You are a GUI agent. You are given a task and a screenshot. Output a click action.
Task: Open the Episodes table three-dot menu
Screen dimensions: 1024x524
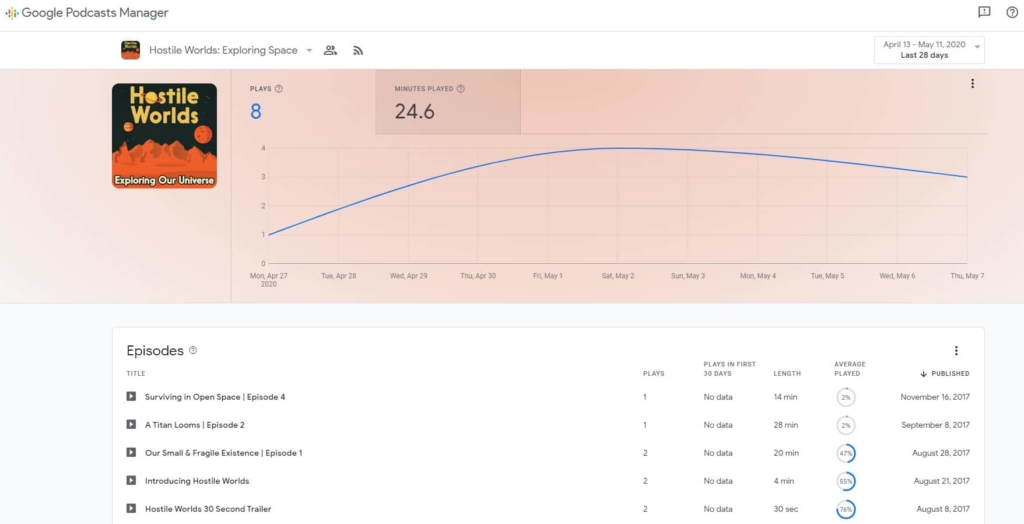[956, 351]
